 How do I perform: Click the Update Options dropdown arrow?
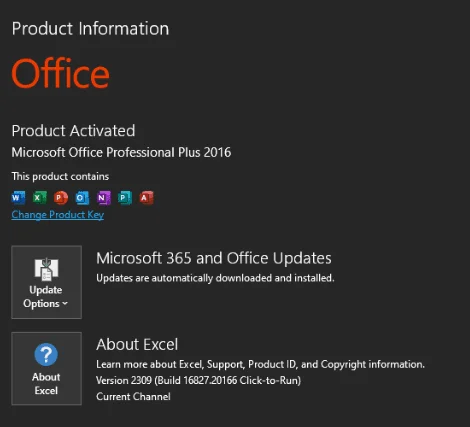click(65, 303)
